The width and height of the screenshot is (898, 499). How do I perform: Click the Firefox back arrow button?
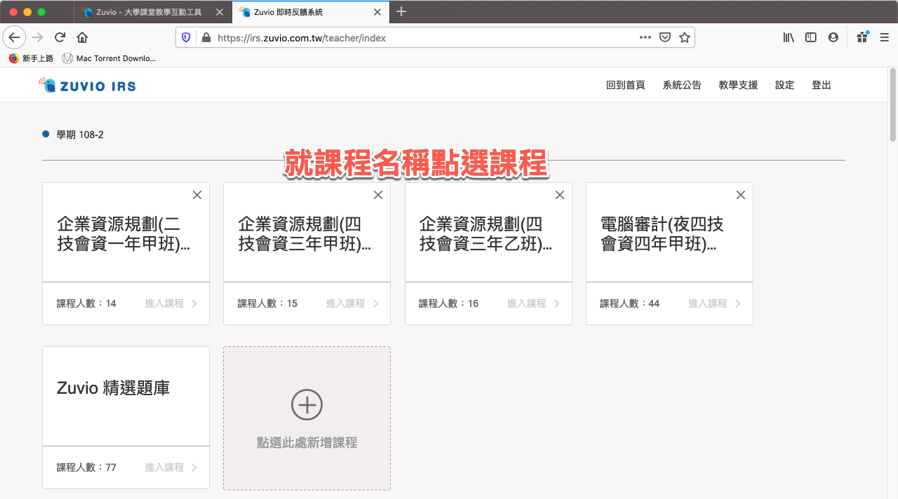(14, 38)
